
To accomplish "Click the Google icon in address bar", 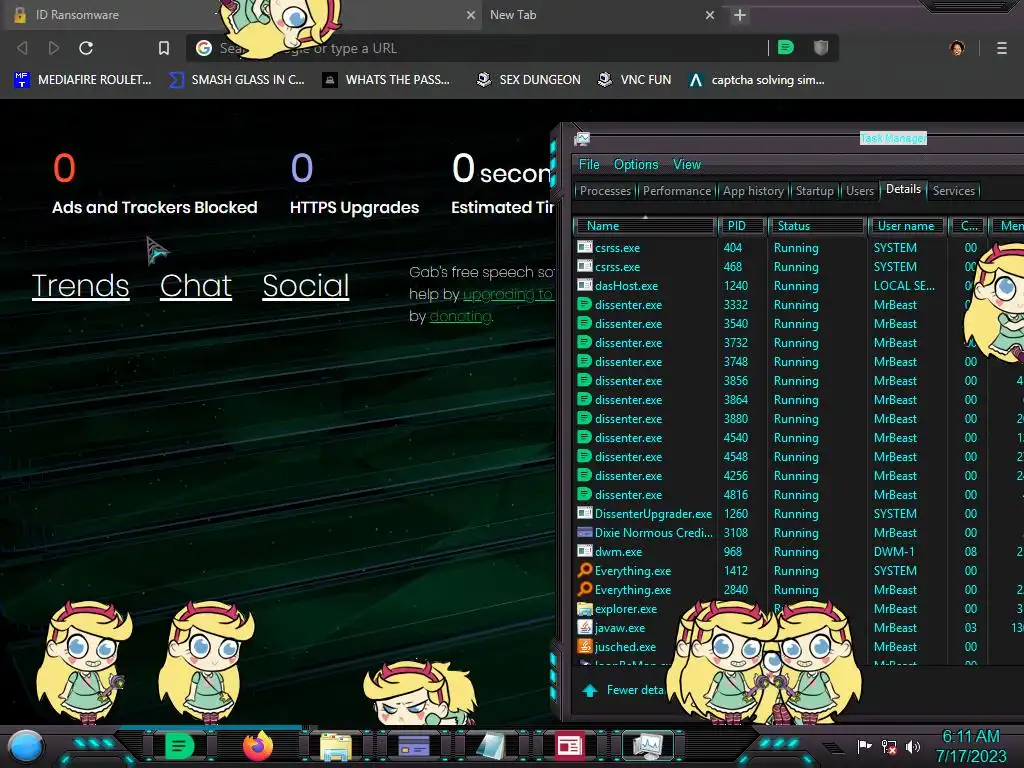I will [x=204, y=48].
